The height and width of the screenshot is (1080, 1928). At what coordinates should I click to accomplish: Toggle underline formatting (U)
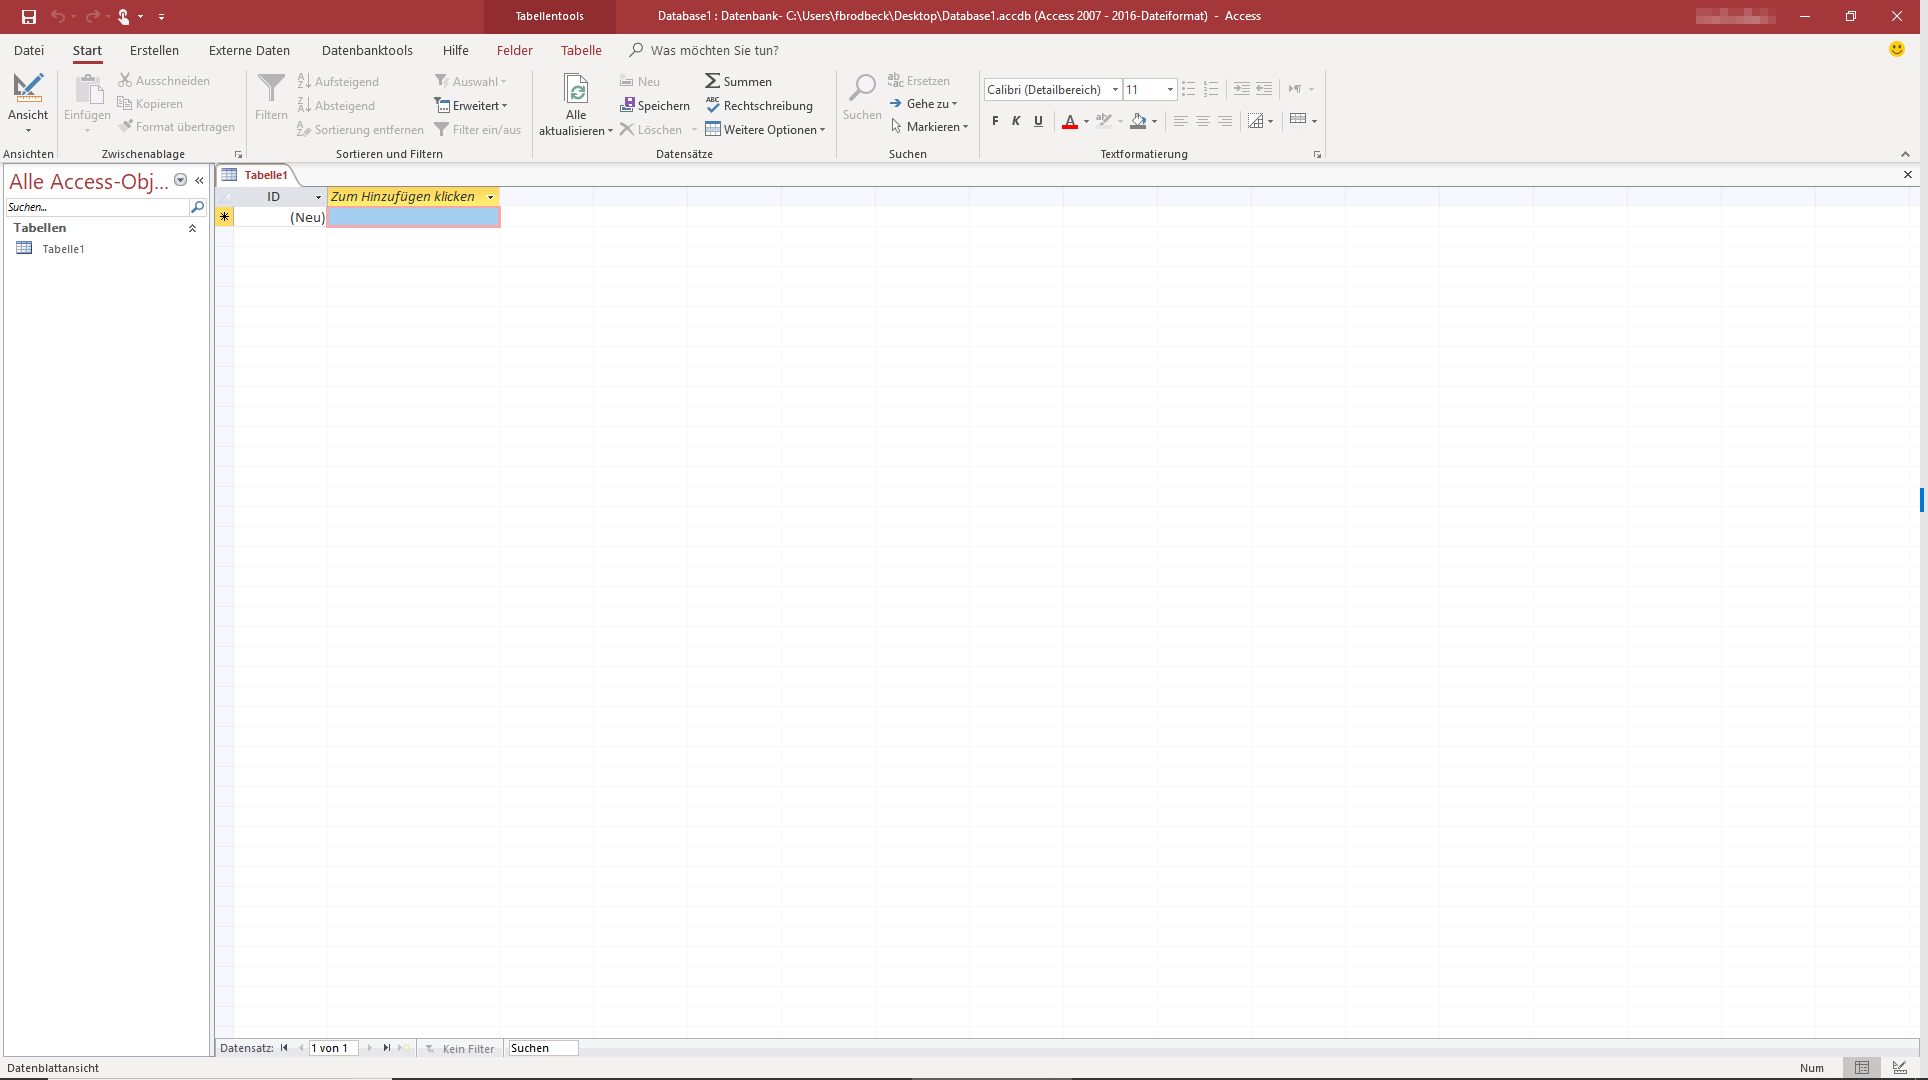[1038, 121]
